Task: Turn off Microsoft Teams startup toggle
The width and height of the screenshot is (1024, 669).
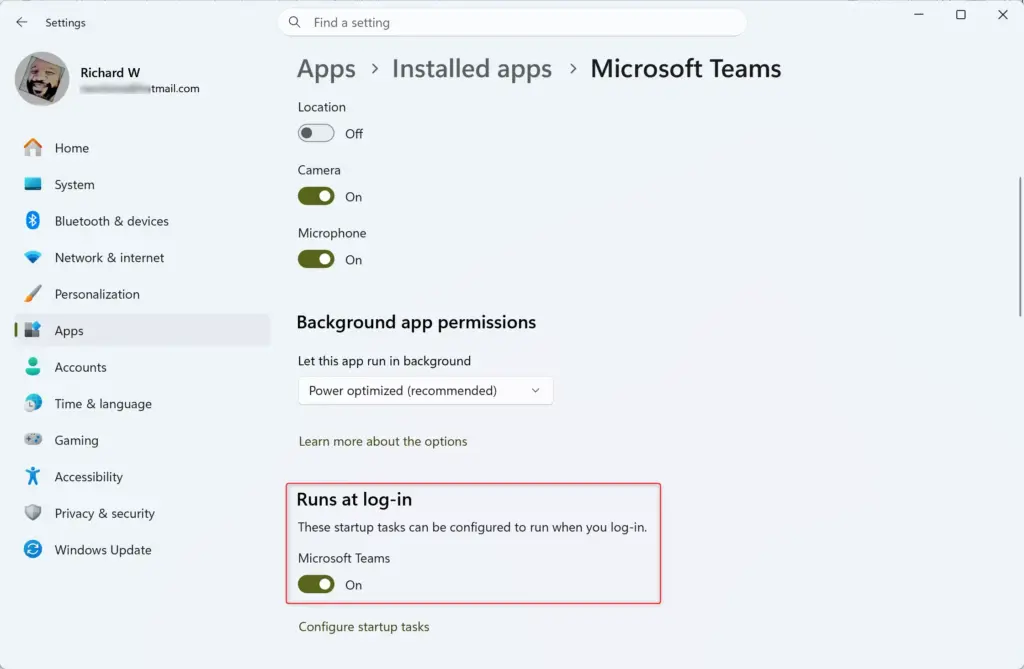Action: (x=316, y=584)
